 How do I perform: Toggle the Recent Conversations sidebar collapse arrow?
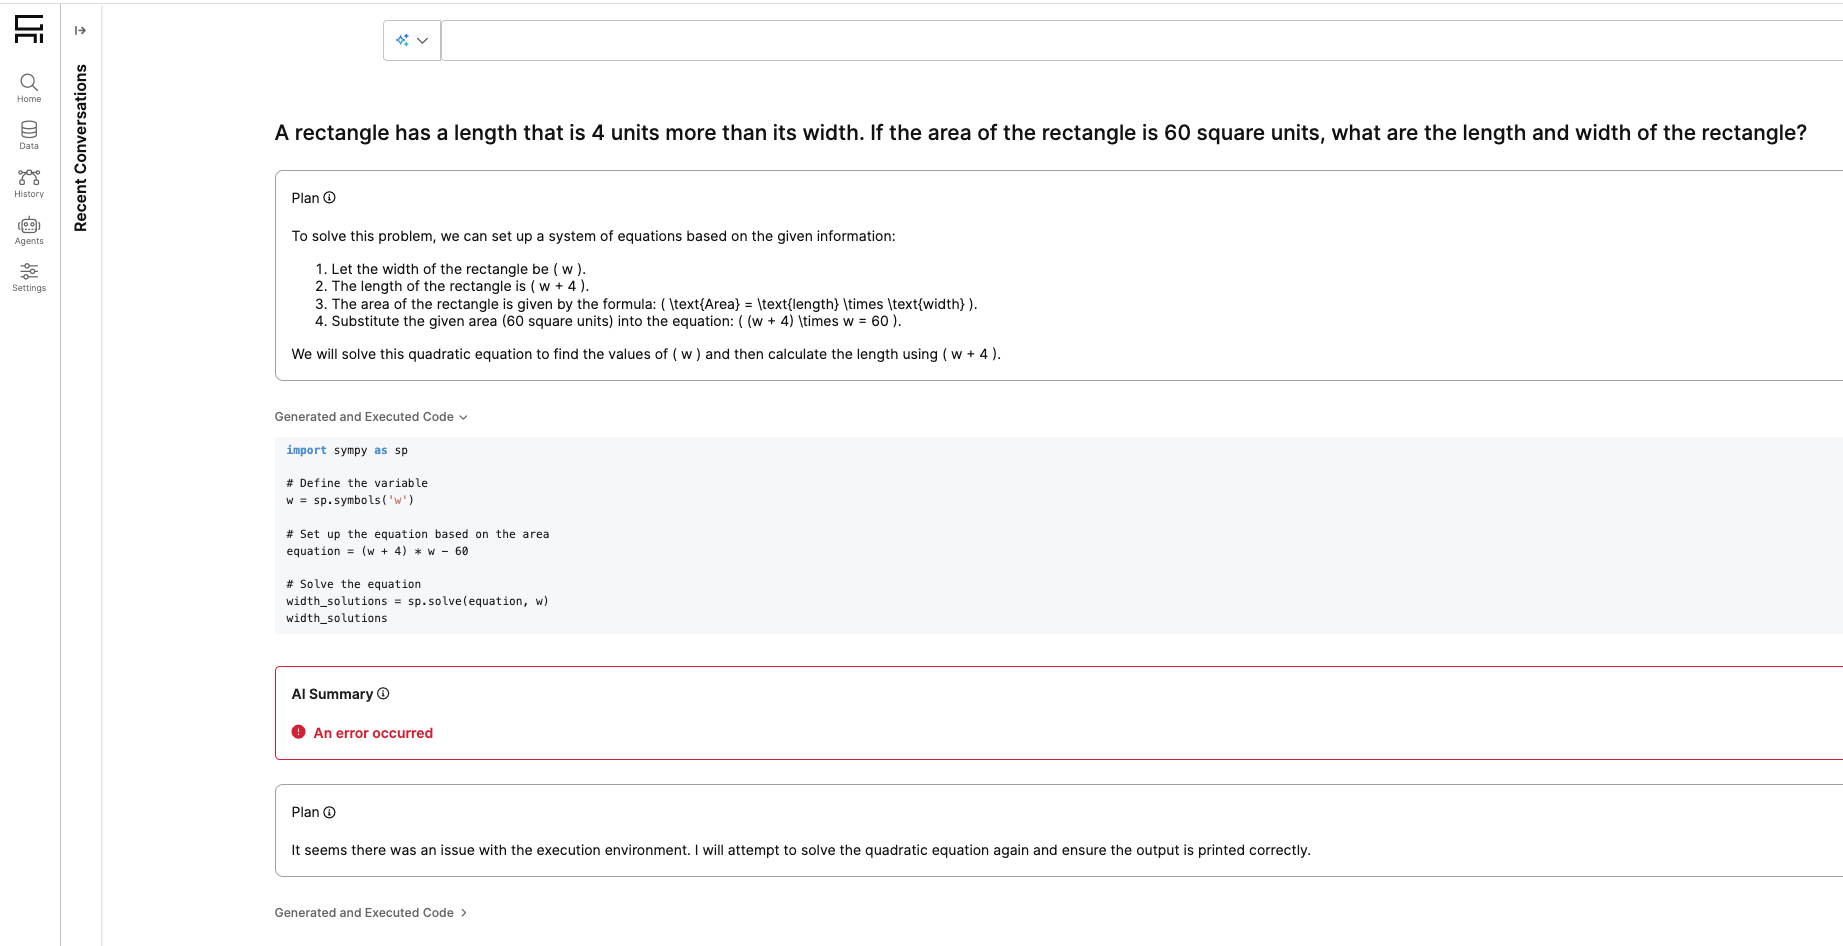point(80,30)
